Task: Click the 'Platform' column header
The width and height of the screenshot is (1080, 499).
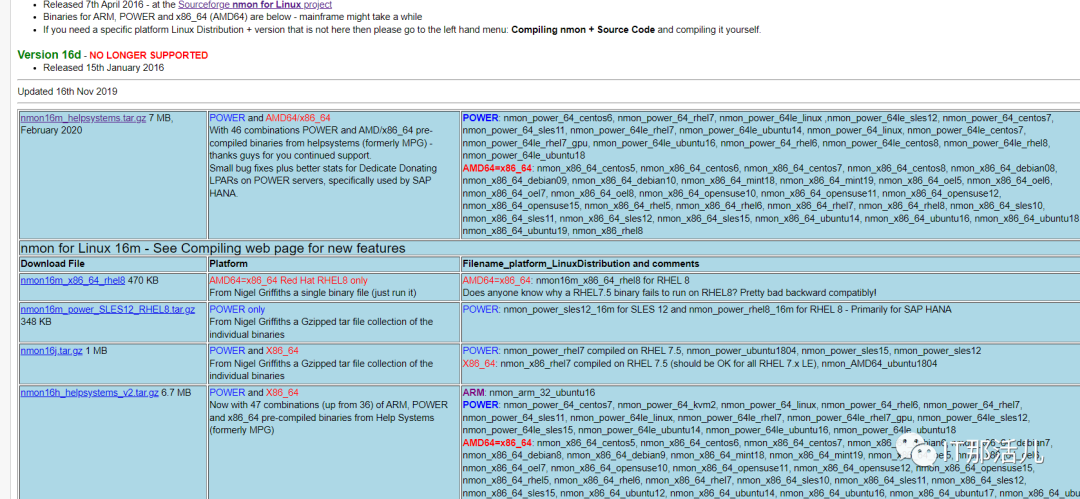Action: tap(228, 264)
